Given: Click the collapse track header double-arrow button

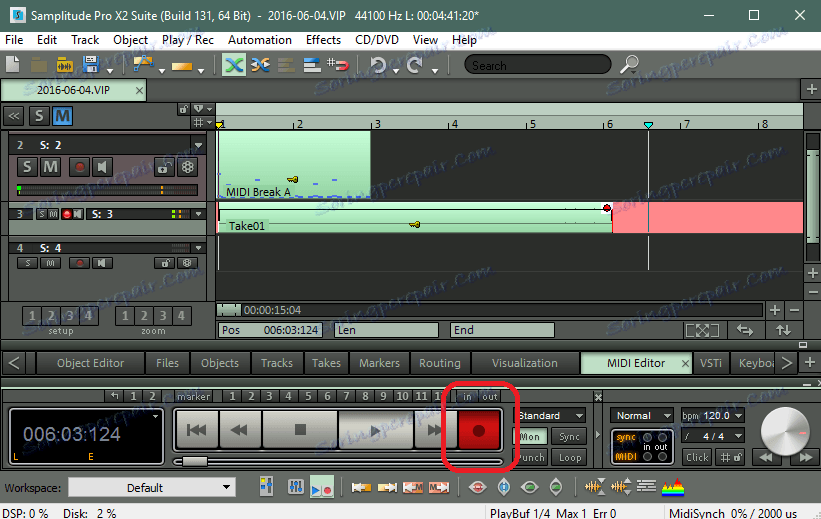Looking at the screenshot, I should 14,116.
